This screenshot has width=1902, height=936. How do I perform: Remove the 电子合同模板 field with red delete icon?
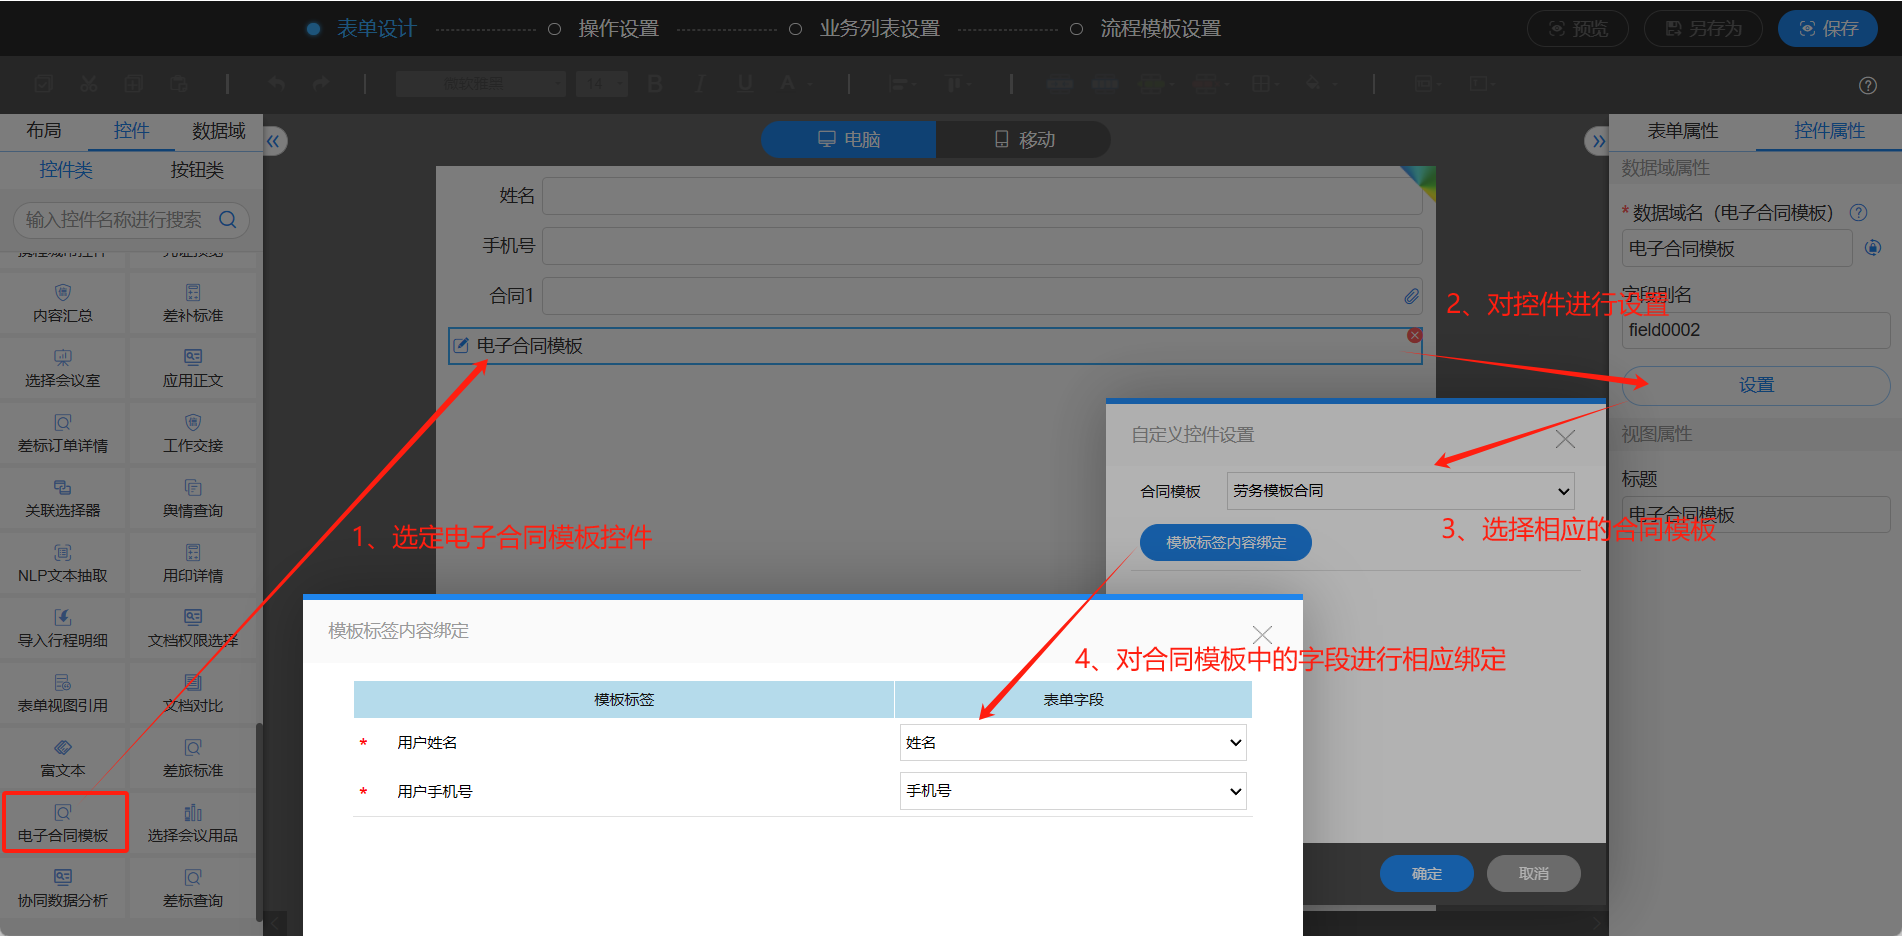(1414, 335)
